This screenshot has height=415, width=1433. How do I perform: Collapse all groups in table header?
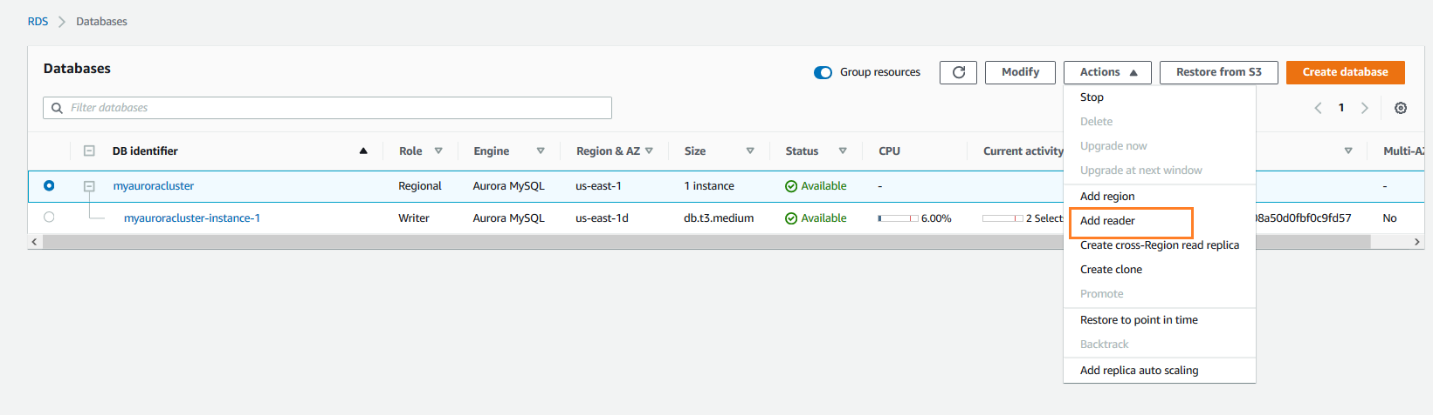pos(89,151)
